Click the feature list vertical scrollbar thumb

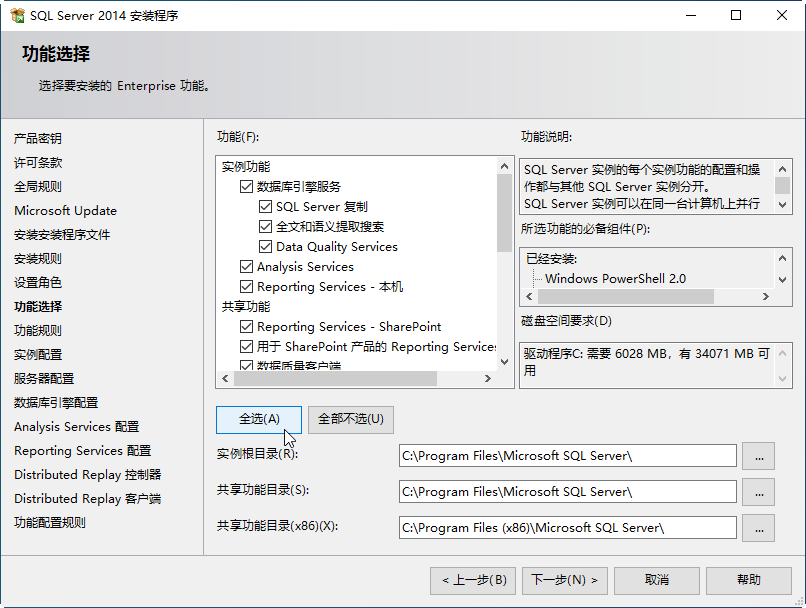504,213
